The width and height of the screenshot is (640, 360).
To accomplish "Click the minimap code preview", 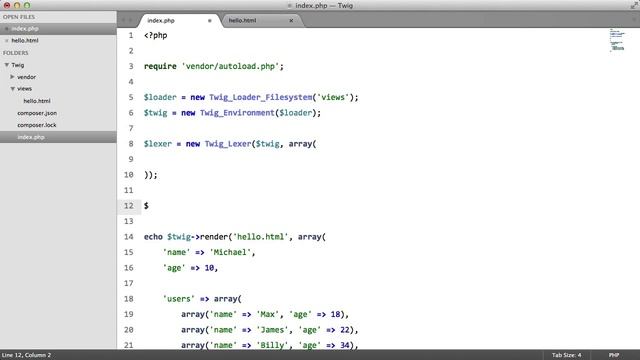I will 617,40.
